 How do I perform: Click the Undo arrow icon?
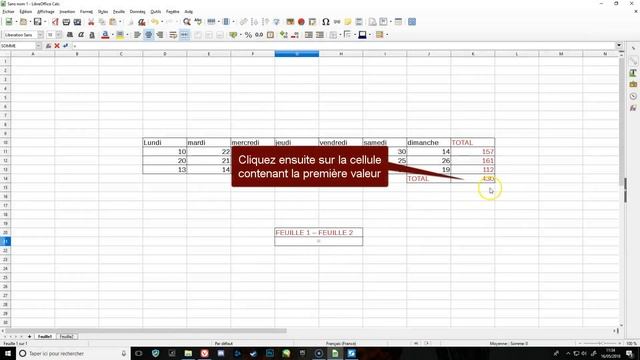tap(155, 22)
